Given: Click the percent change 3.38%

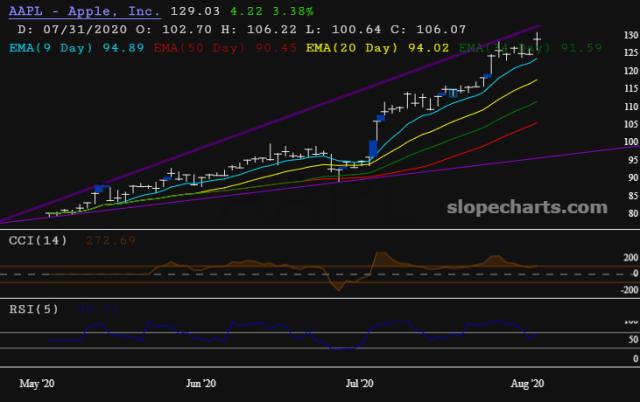Looking at the screenshot, I should pos(293,11).
